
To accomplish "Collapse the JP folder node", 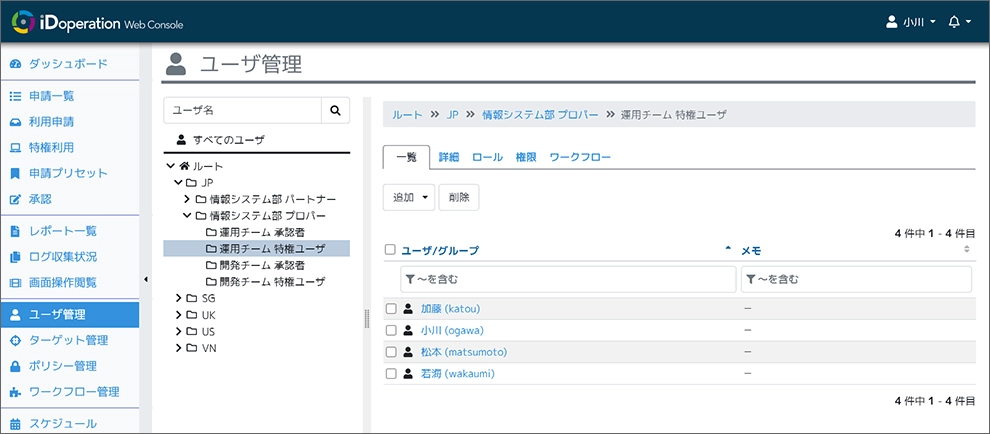I will coord(179,183).
